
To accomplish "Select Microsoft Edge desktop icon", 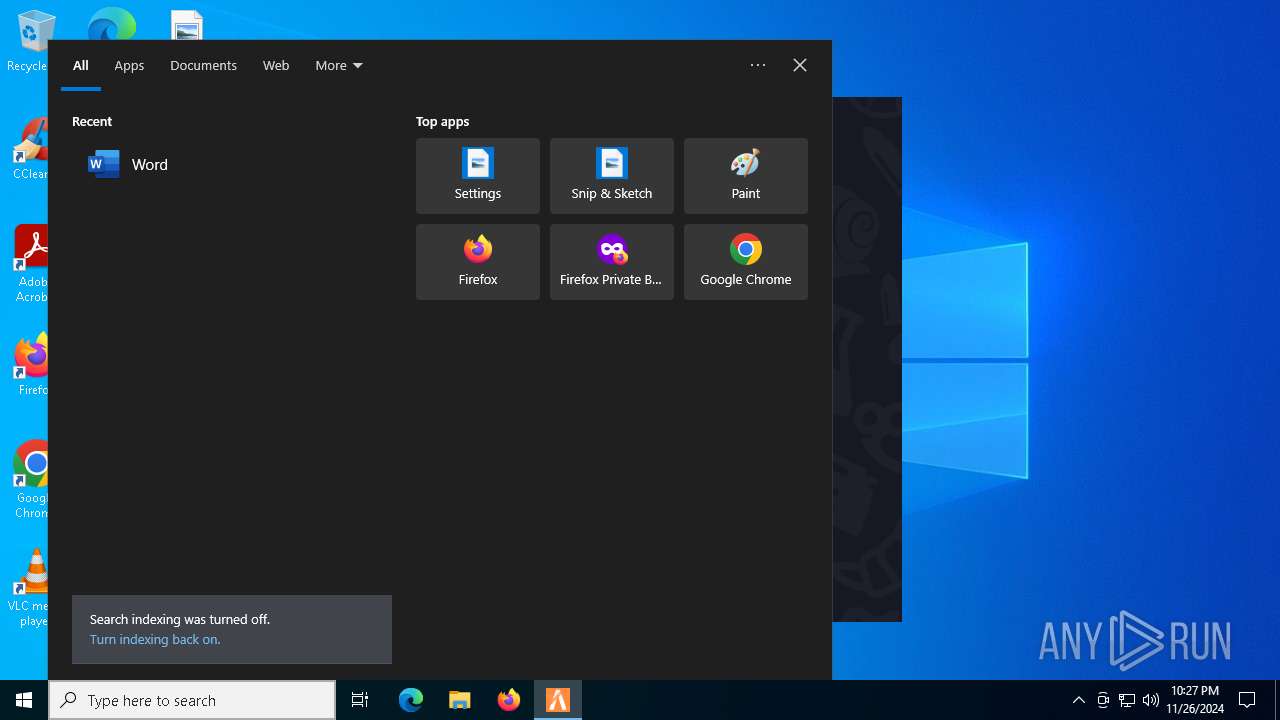I will 112,24.
